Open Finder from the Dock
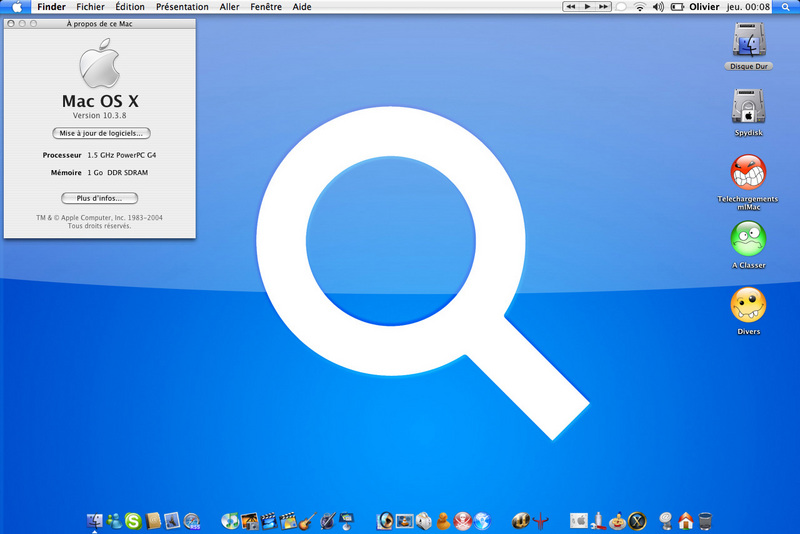Viewport: 800px width, 534px height. click(x=95, y=520)
